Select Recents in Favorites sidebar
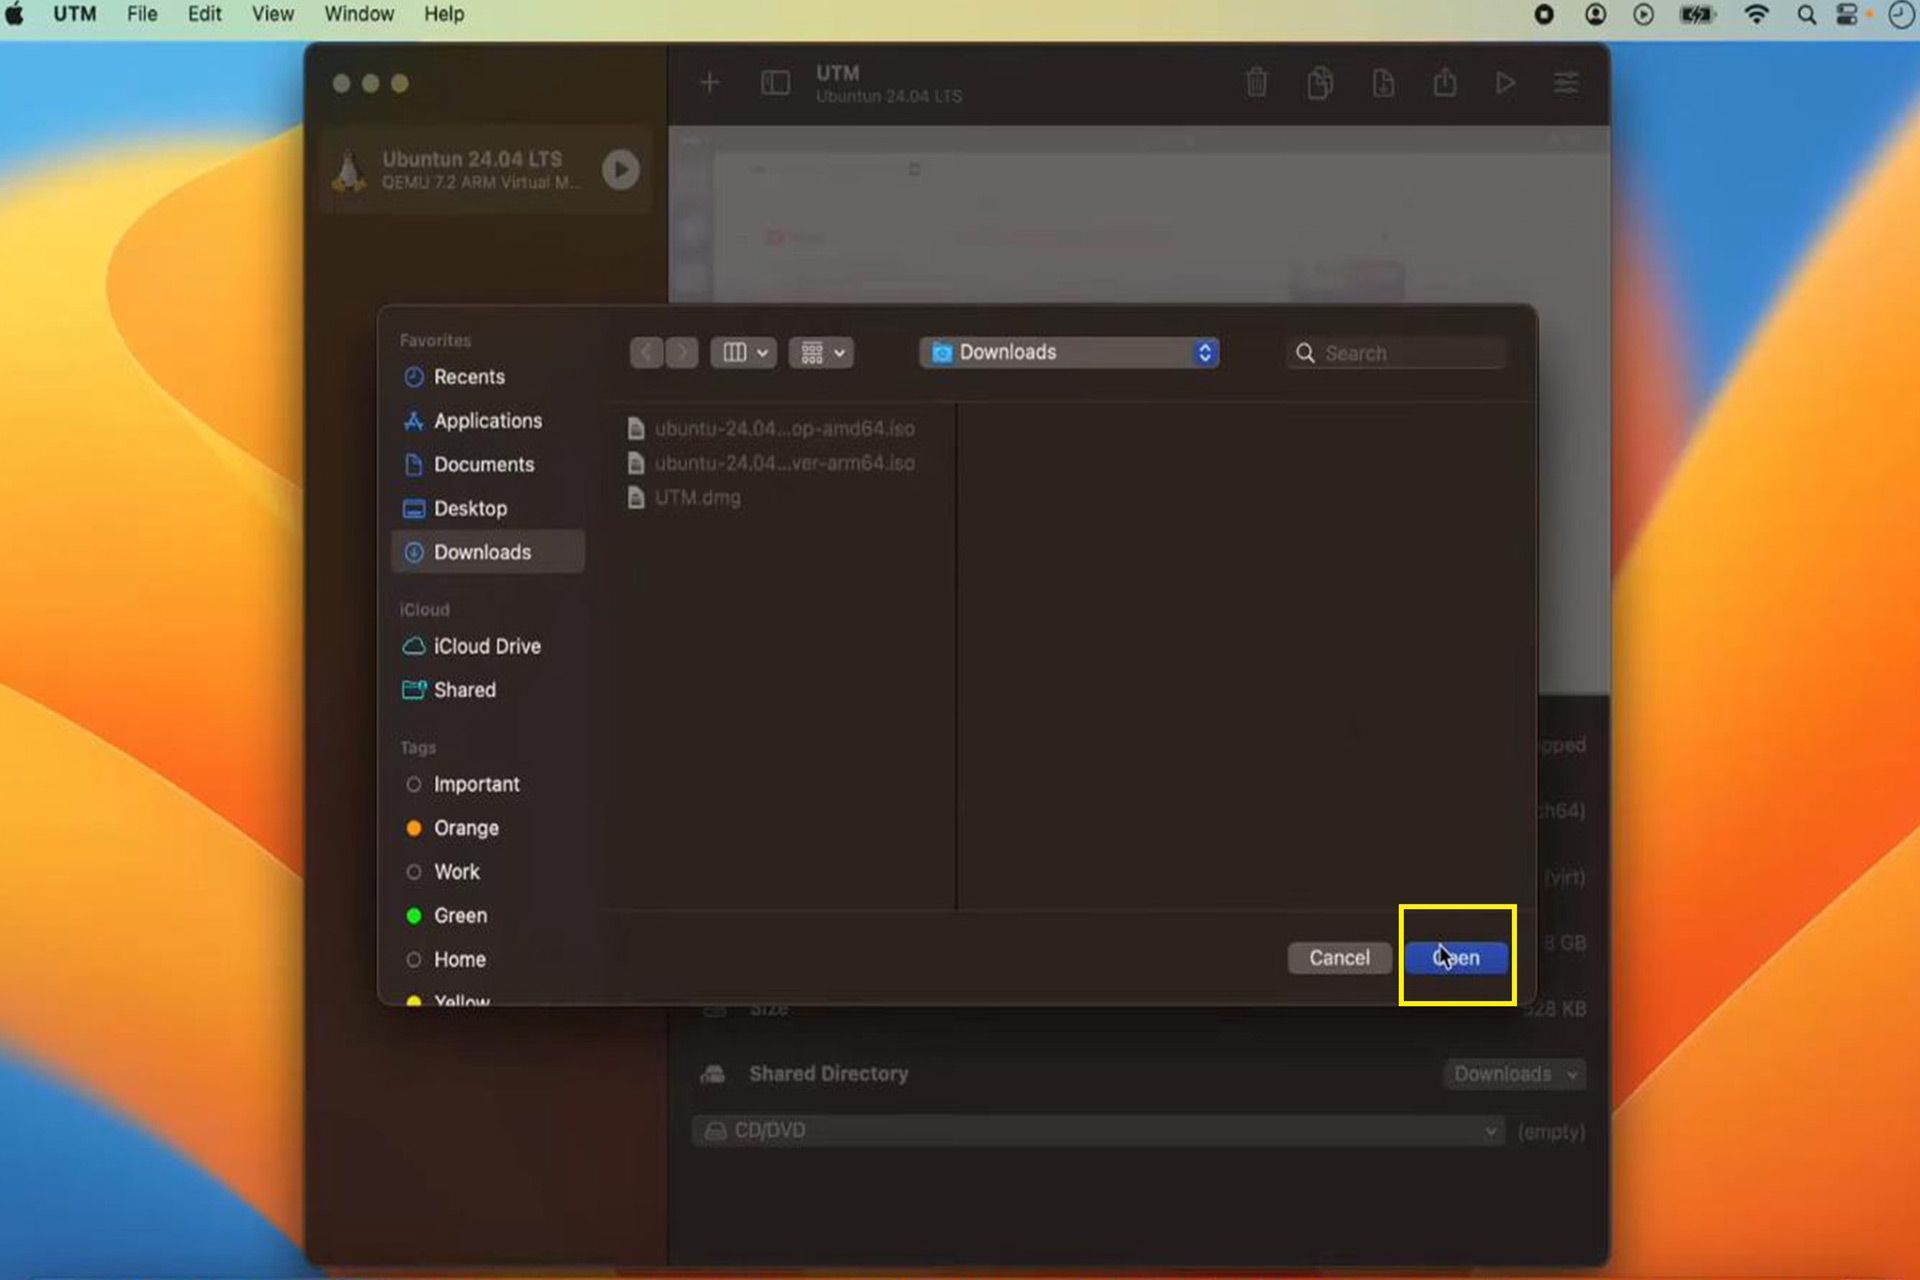 point(488,377)
